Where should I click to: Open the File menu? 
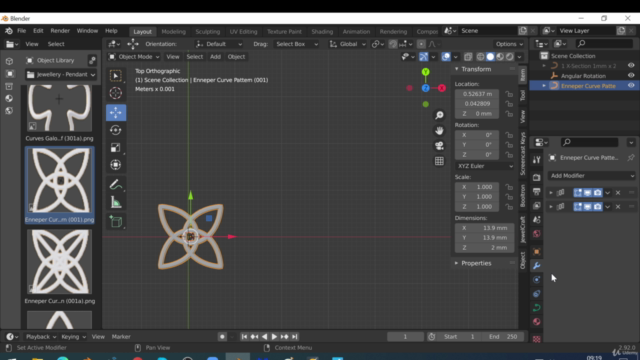[21, 31]
